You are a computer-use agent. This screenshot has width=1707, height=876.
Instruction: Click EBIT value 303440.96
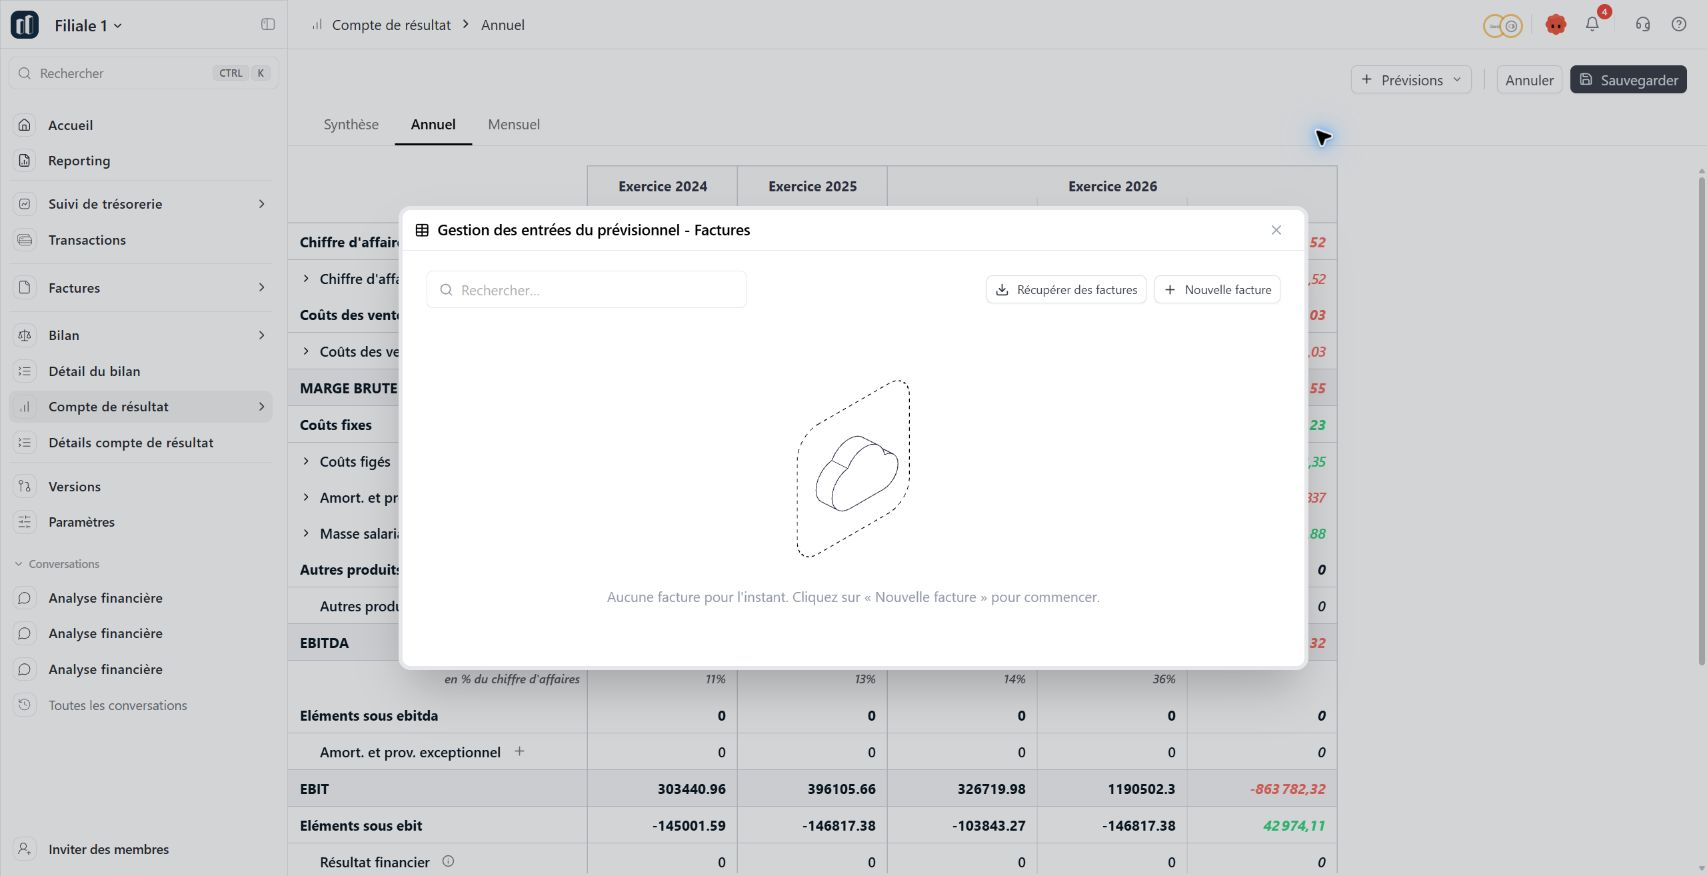click(691, 789)
